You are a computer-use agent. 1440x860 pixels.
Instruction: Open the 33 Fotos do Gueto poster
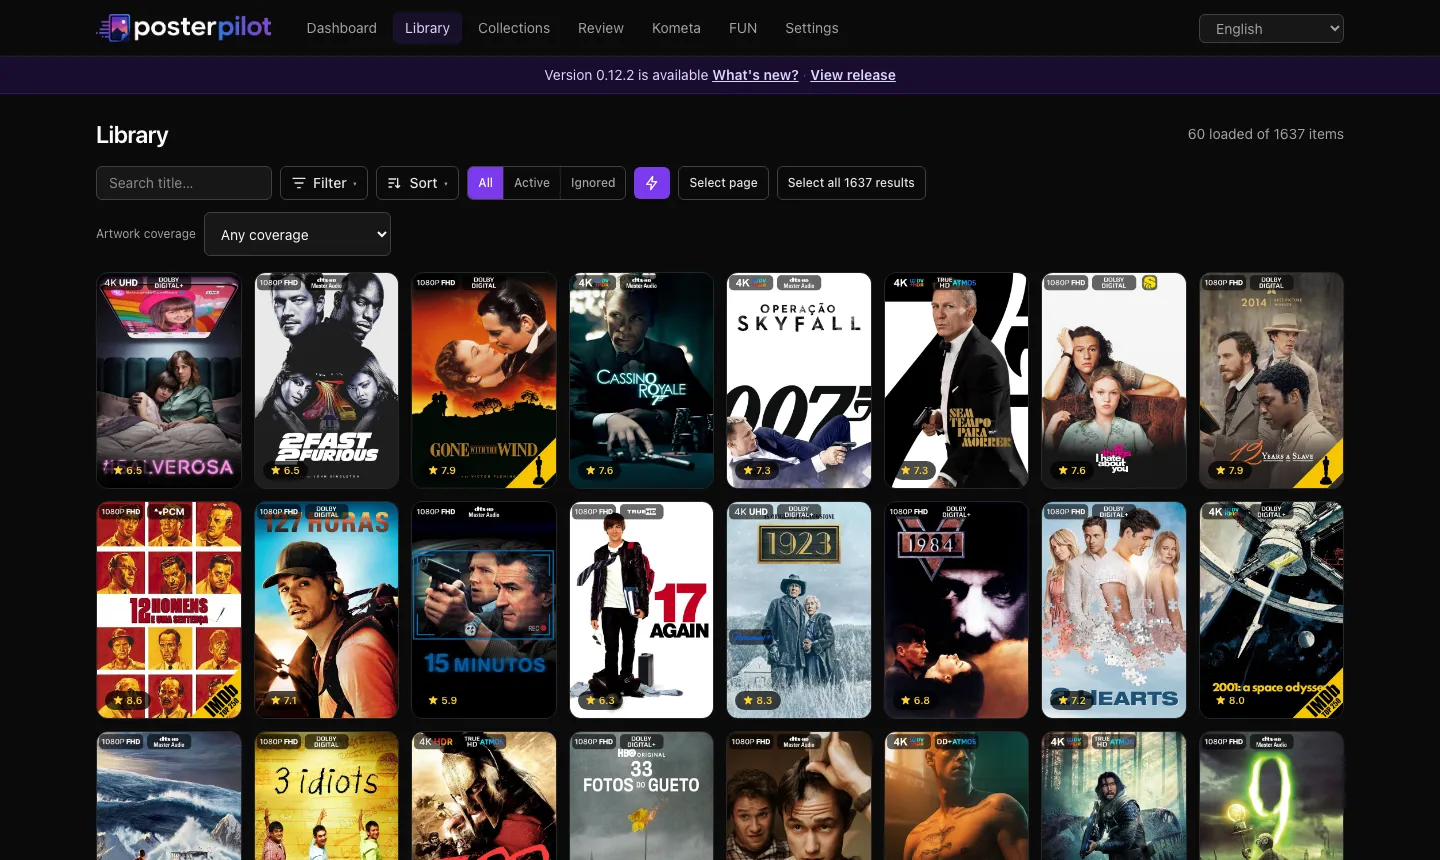642,796
